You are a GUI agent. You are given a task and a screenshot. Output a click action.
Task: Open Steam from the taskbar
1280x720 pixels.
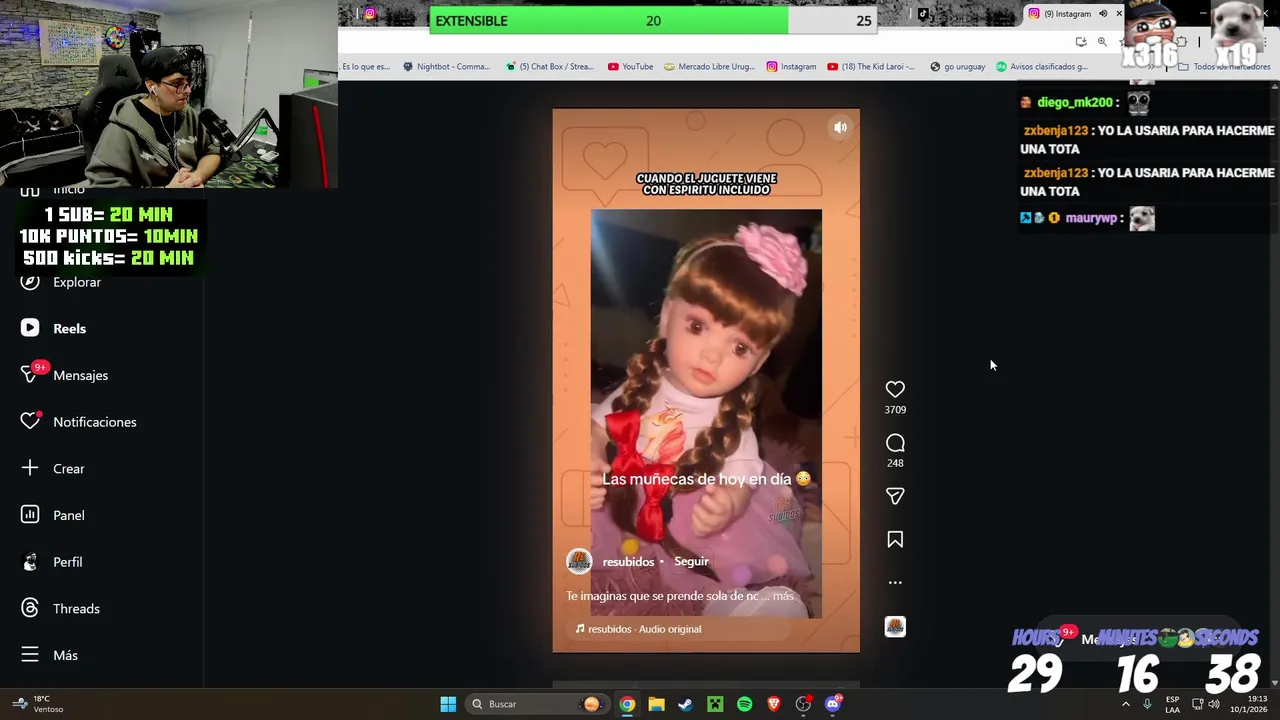(x=685, y=704)
